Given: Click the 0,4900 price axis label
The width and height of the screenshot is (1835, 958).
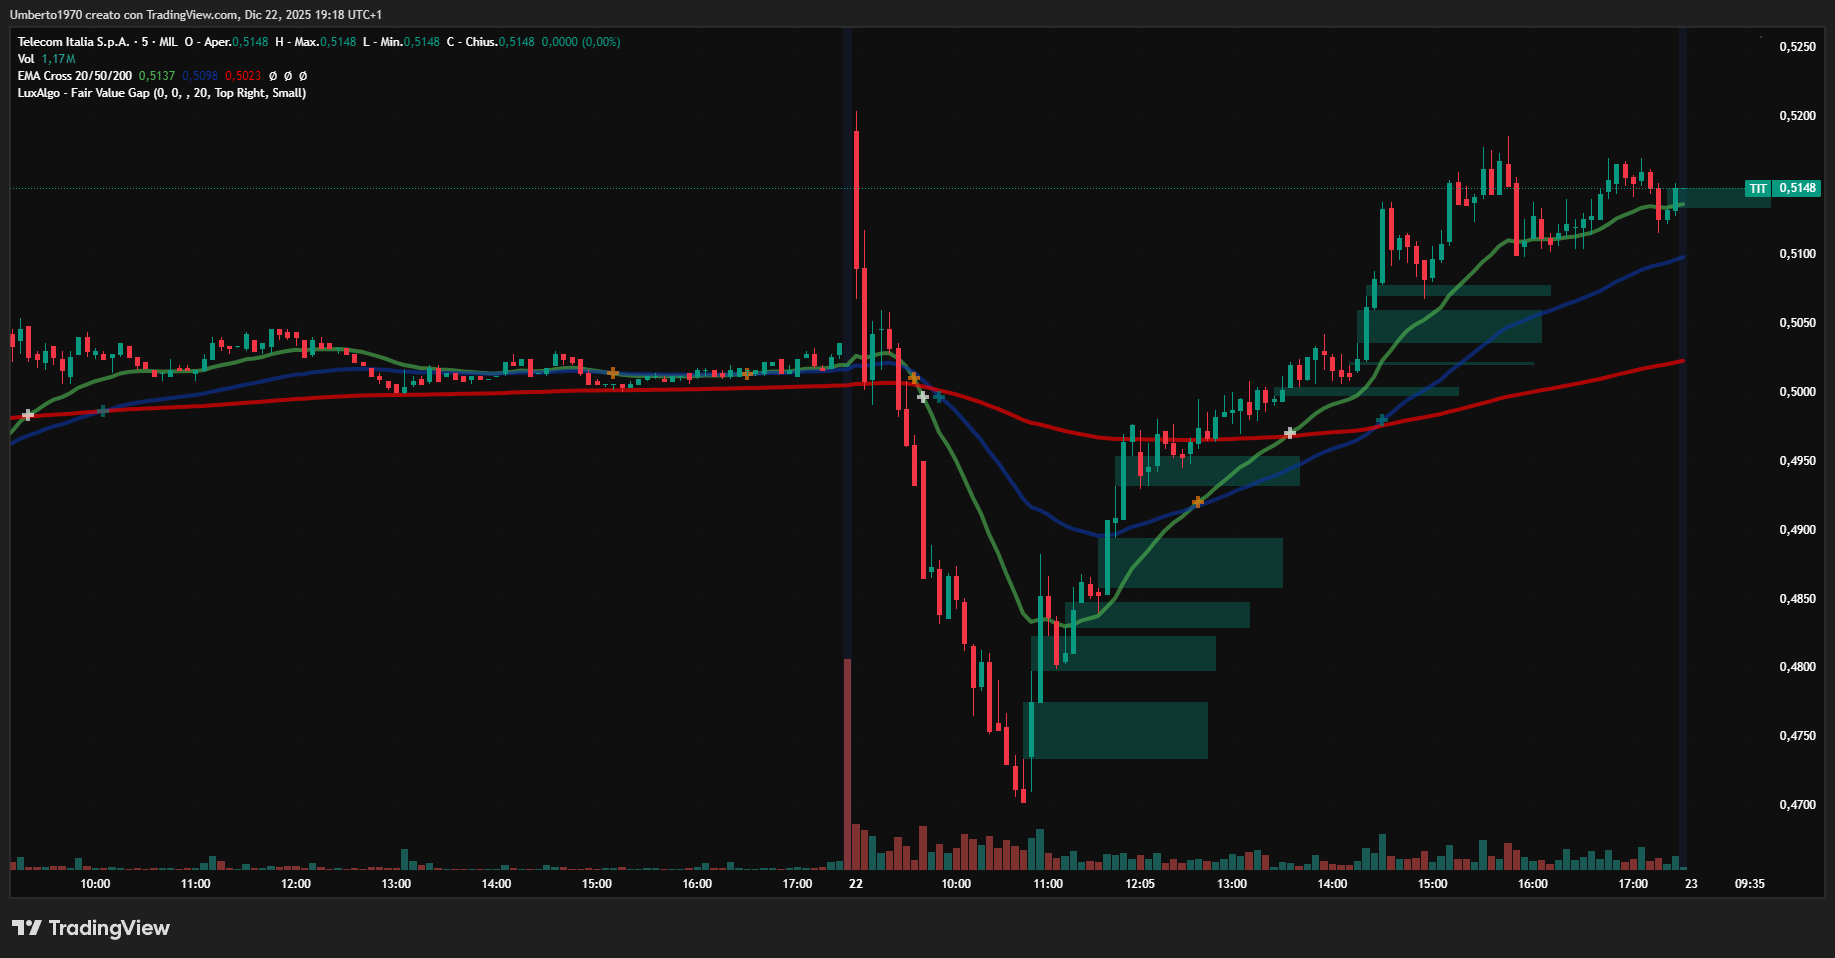Looking at the screenshot, I should (1797, 530).
